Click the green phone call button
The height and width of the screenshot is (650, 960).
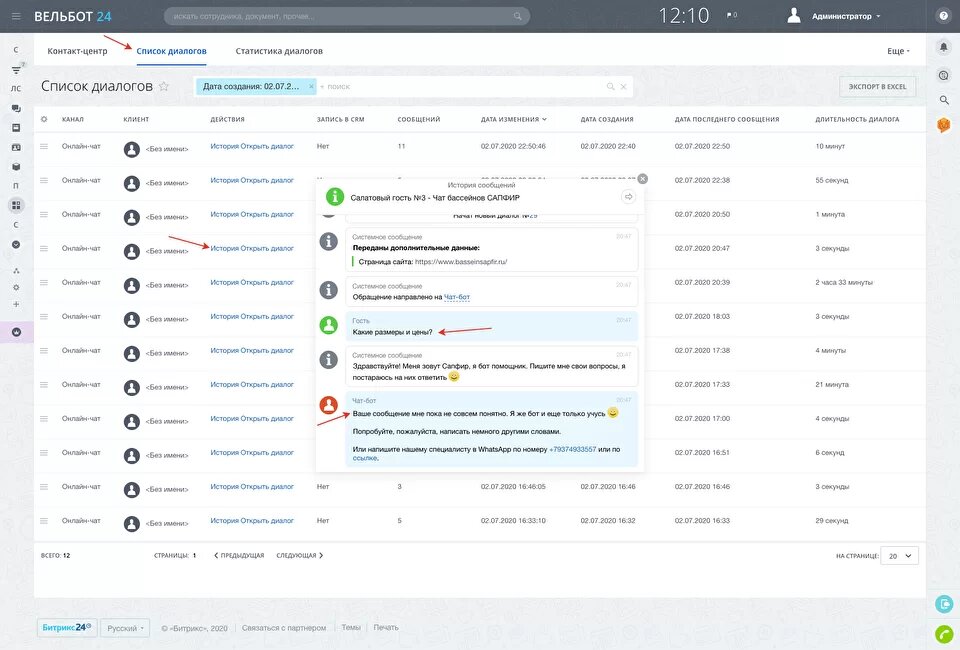944,635
